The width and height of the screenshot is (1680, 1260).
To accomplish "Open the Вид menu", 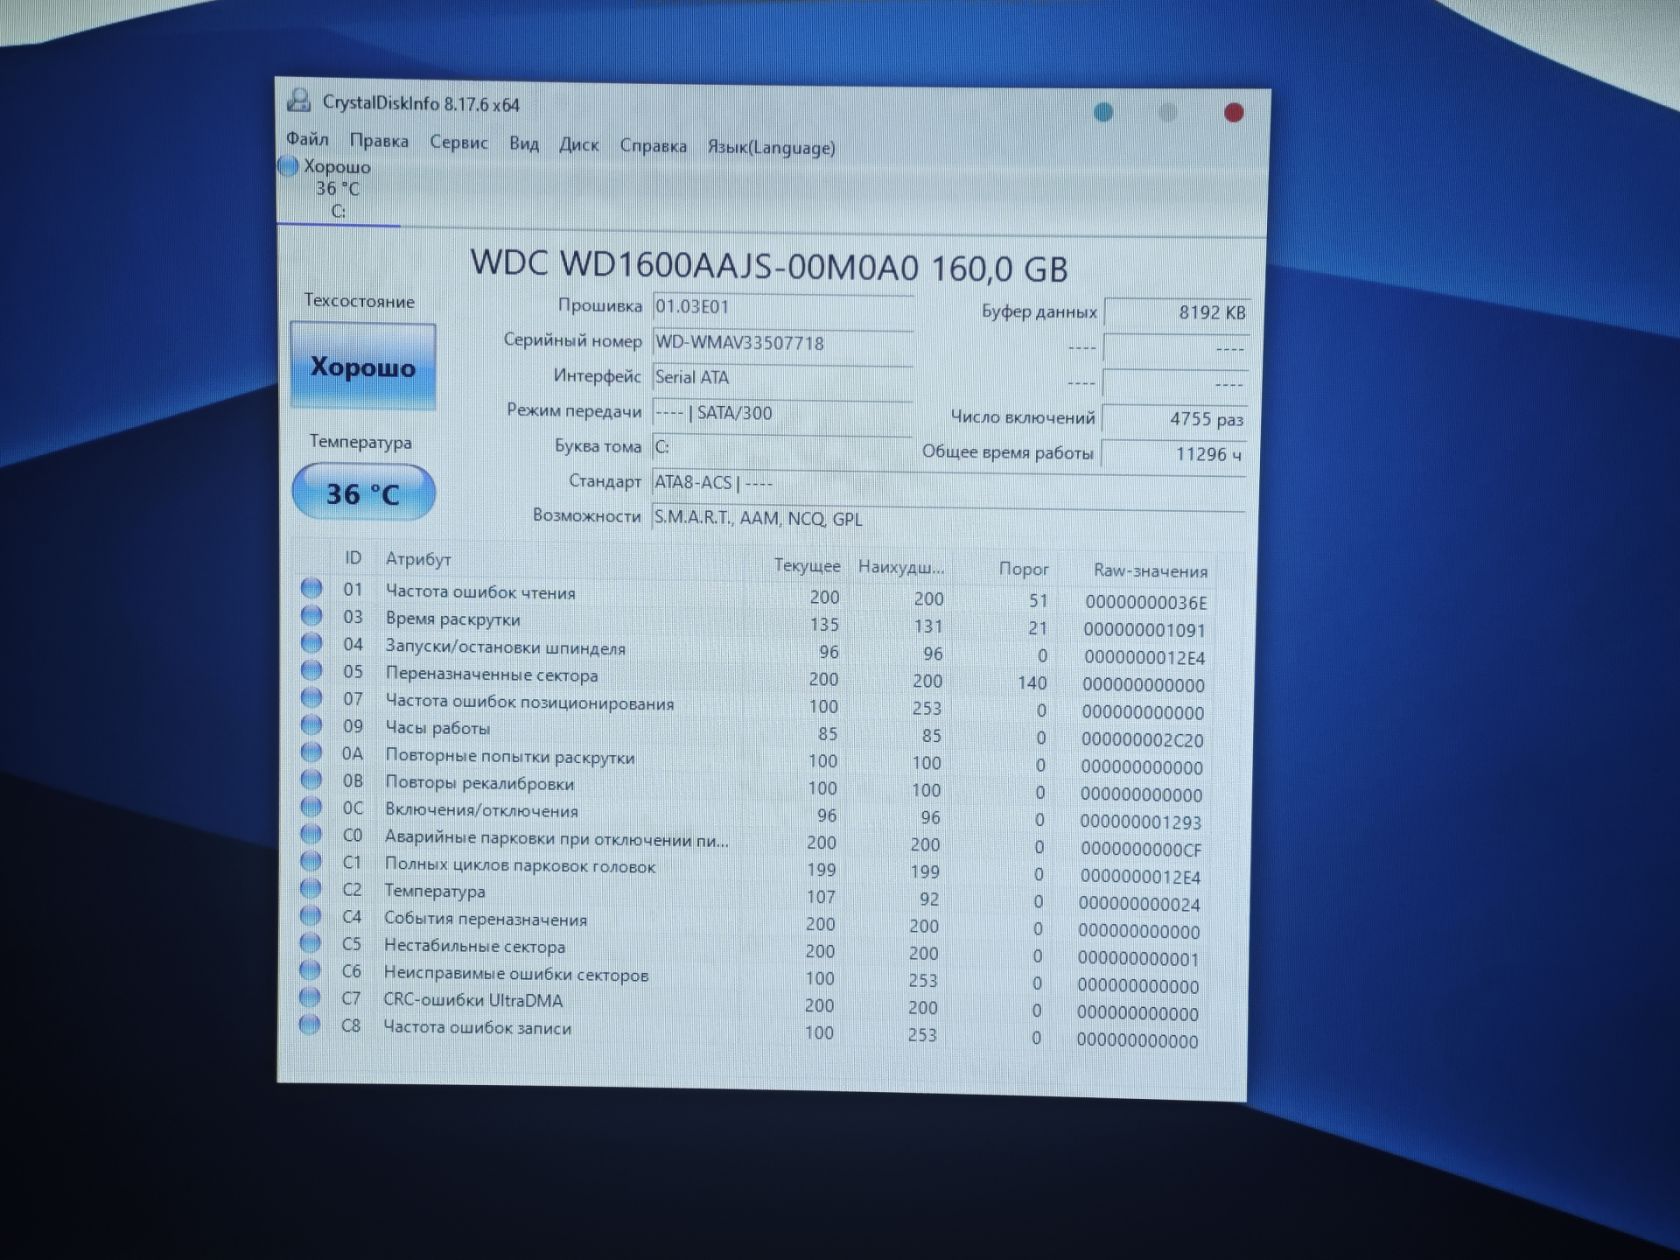I will tap(524, 144).
